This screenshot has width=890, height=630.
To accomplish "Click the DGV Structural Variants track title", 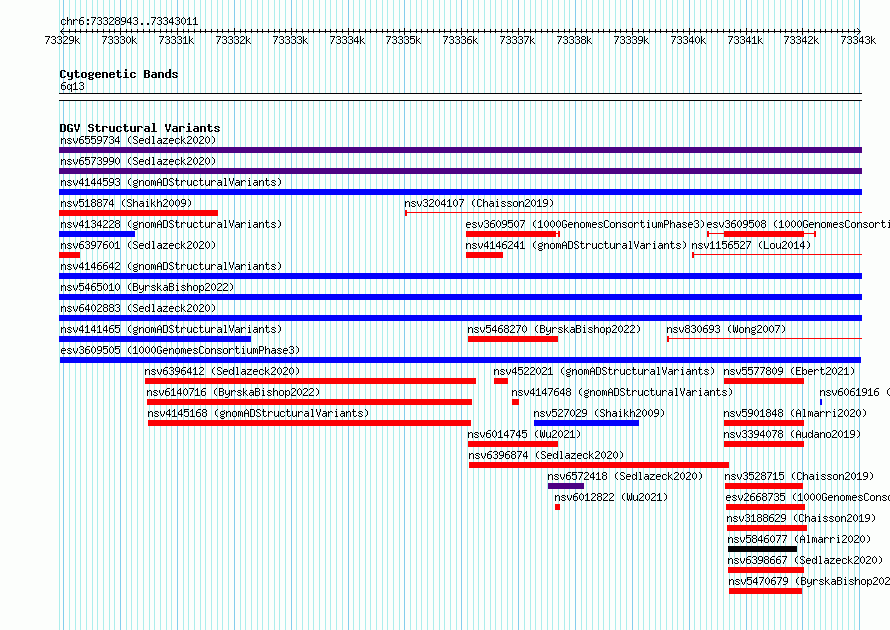I will (x=140, y=128).
